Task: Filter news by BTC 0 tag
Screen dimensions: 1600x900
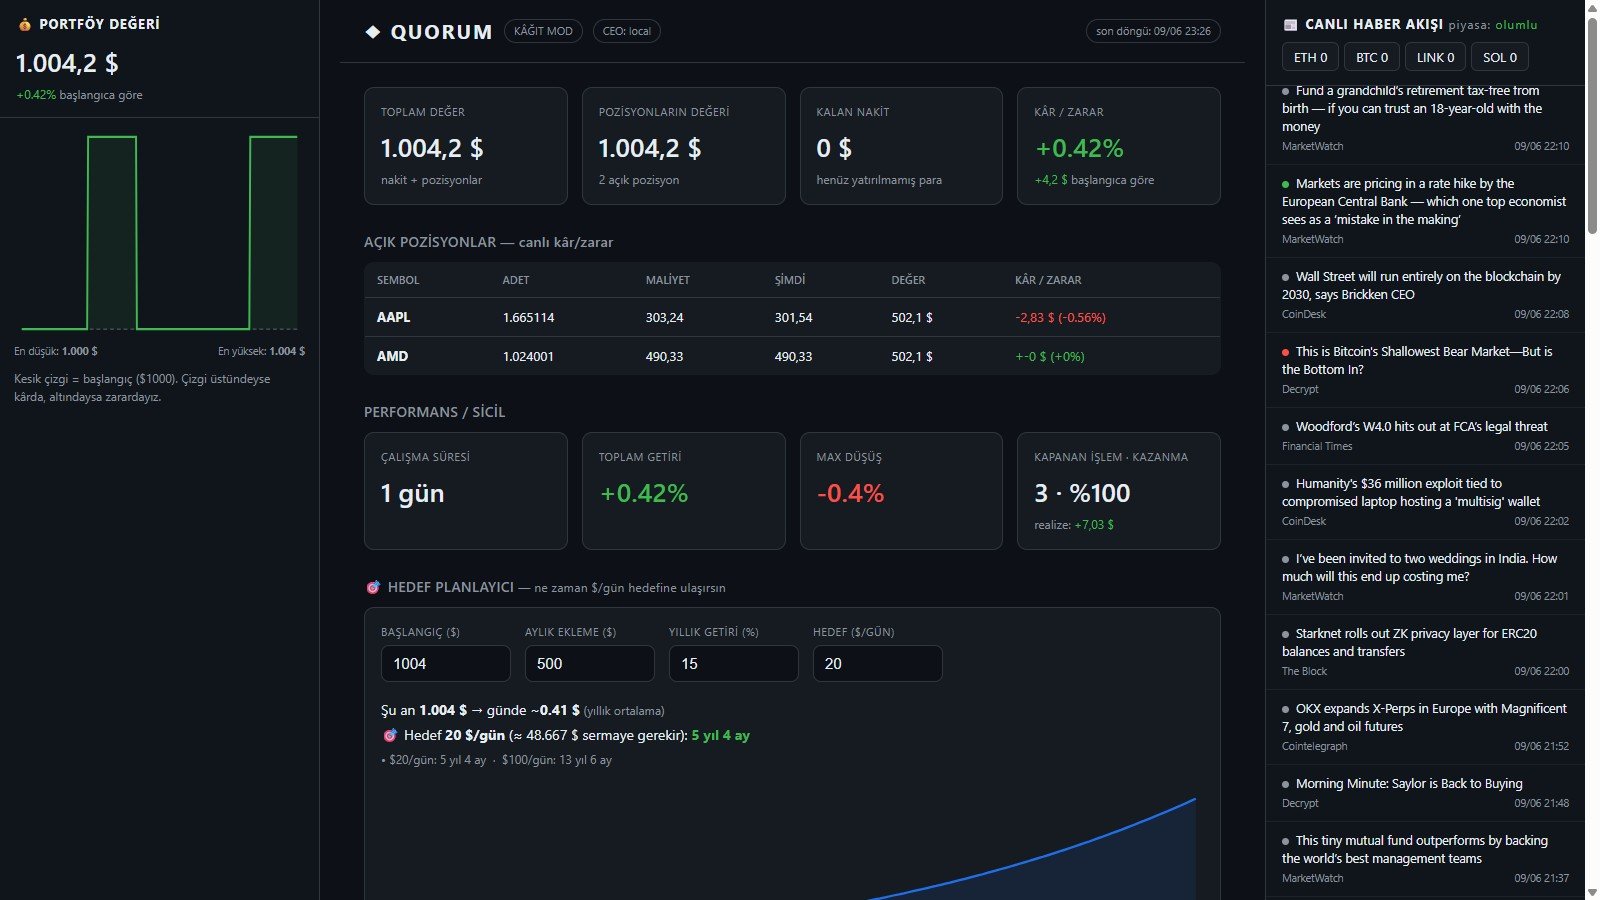Action: pyautogui.click(x=1372, y=57)
